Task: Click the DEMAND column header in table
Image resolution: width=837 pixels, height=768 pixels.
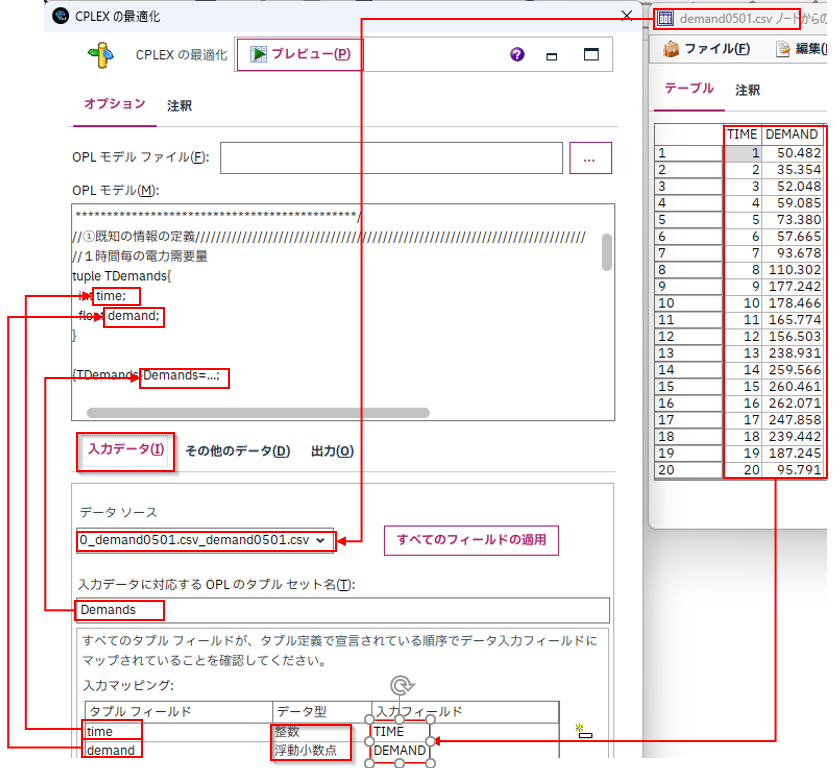Action: [792, 134]
